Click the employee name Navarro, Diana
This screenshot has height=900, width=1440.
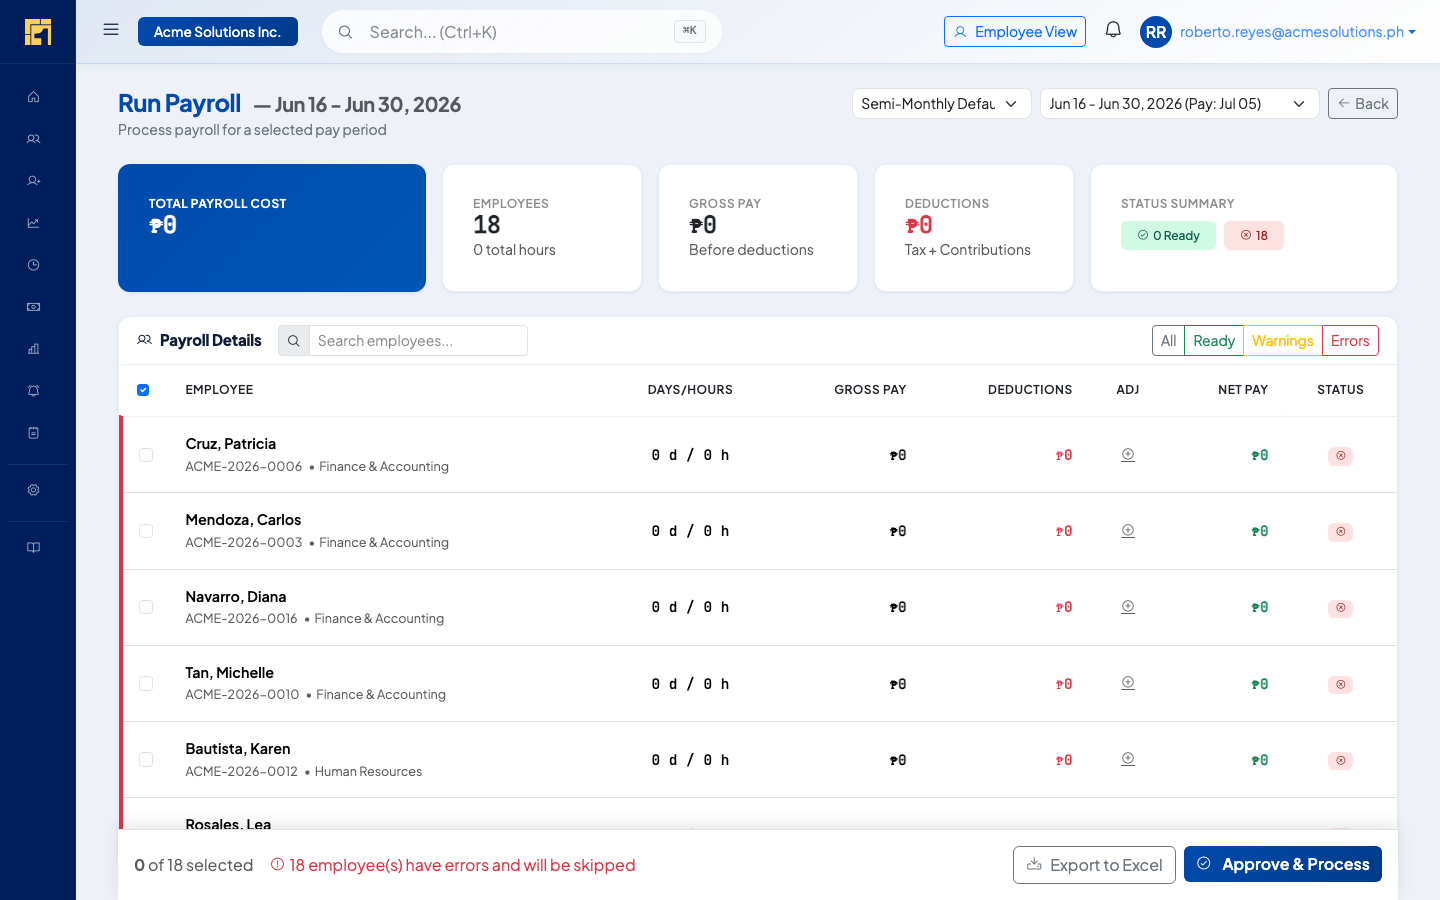[236, 597]
